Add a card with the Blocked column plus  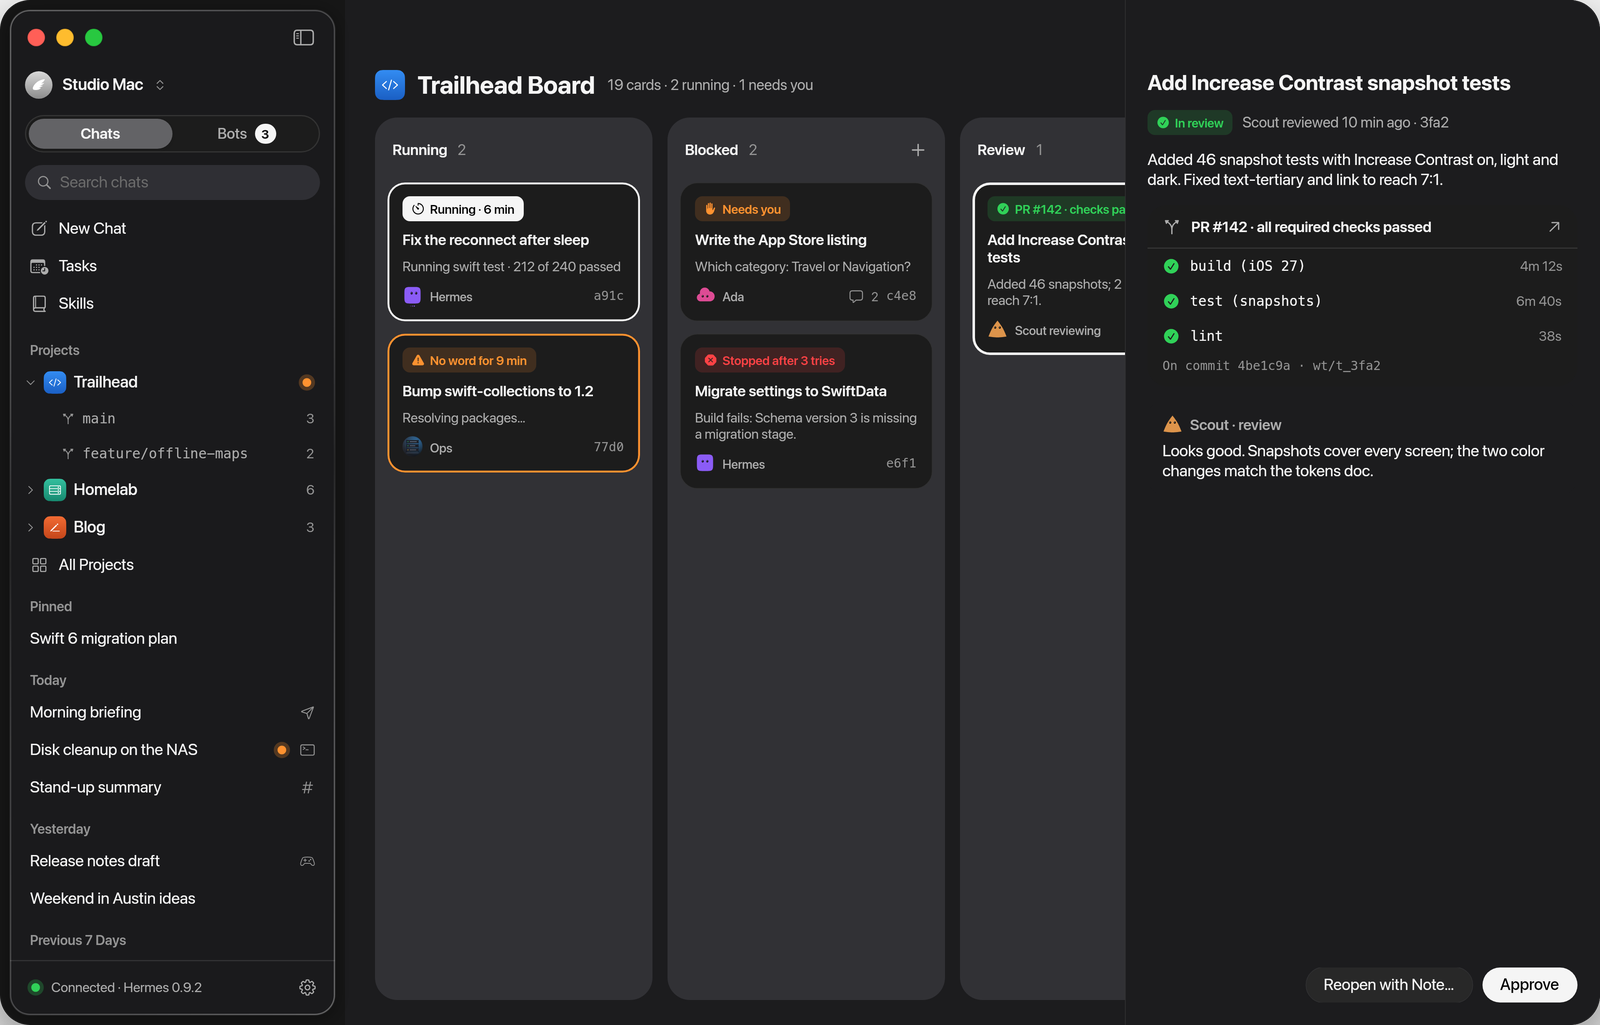click(x=918, y=150)
